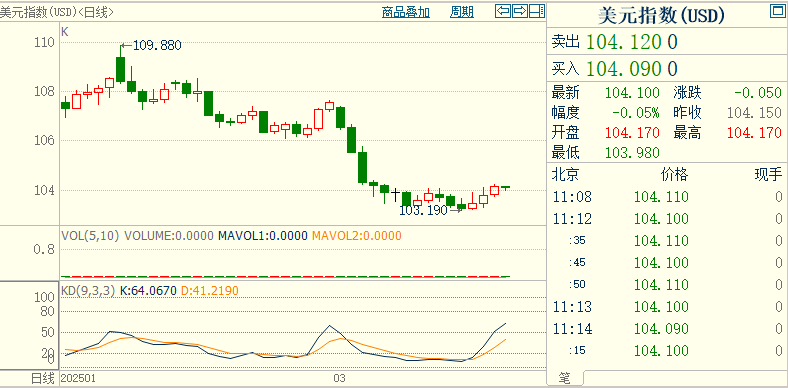Select the 11:08 tick trade row

pyautogui.click(x=667, y=197)
